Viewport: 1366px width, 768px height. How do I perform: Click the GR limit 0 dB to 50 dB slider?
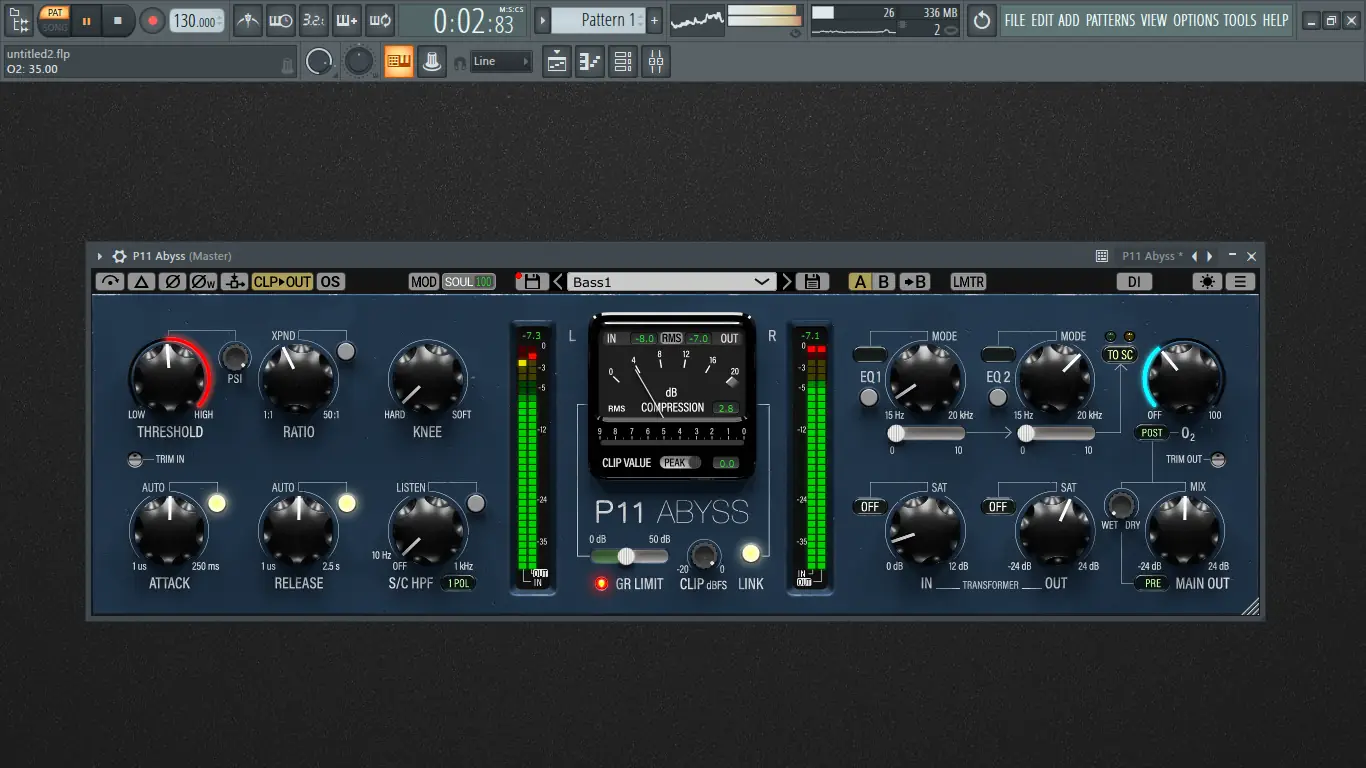click(627, 556)
